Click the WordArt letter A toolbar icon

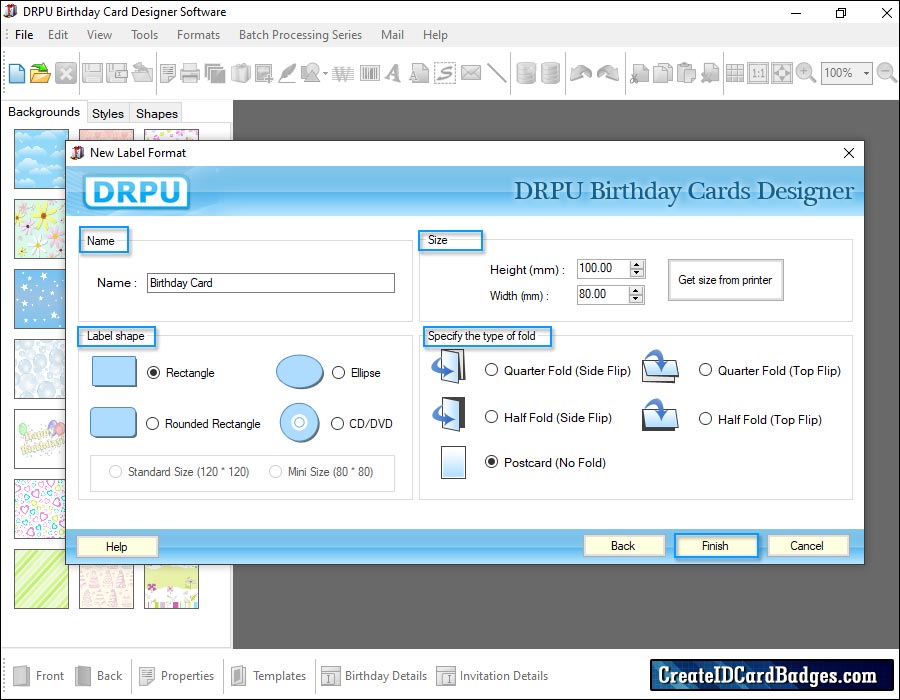[x=393, y=73]
